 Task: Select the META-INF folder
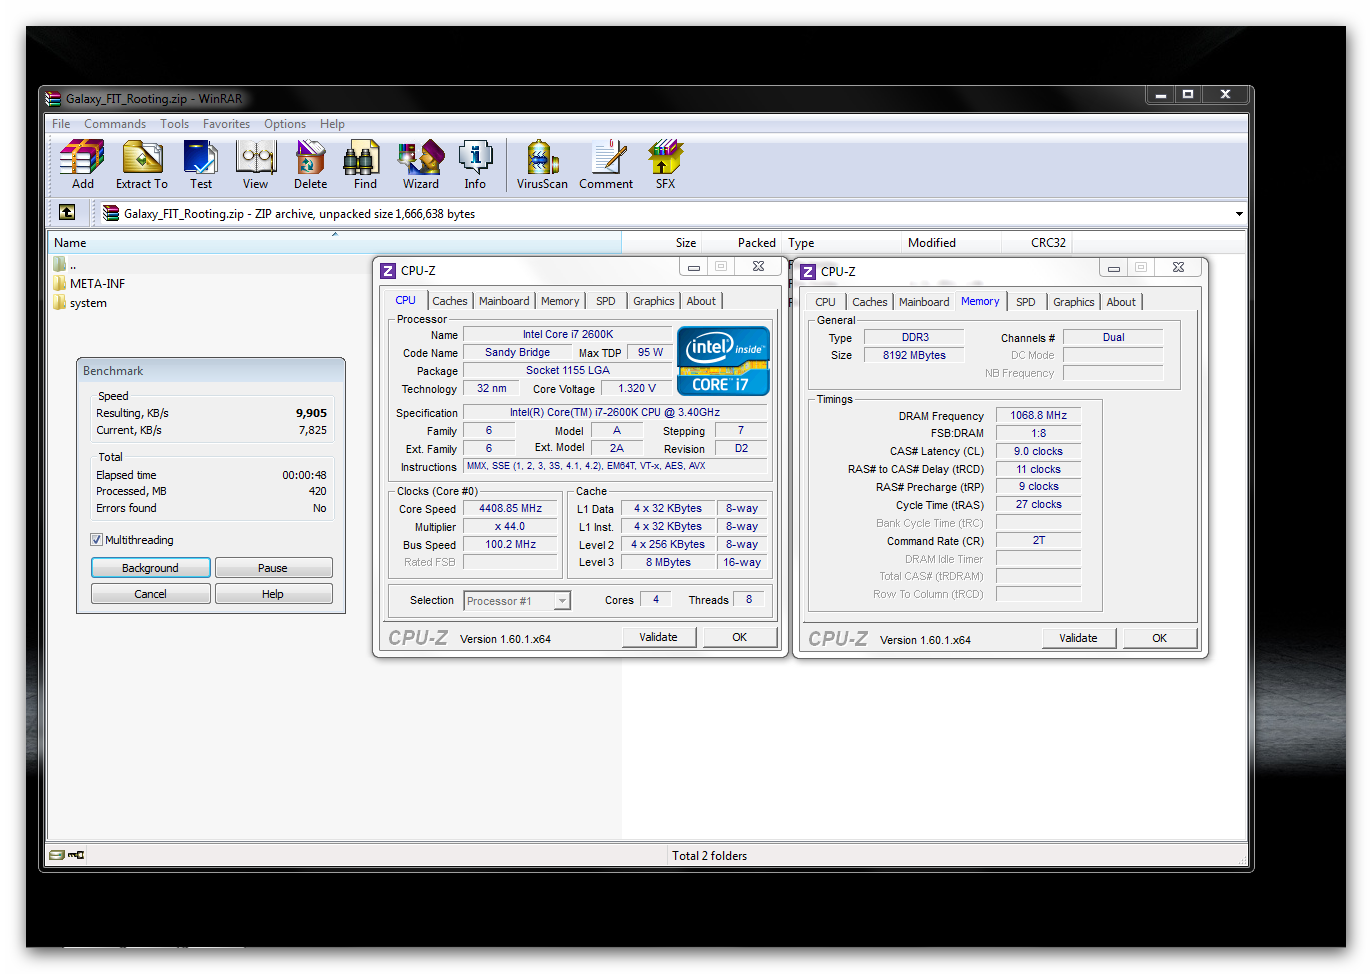tap(90, 284)
